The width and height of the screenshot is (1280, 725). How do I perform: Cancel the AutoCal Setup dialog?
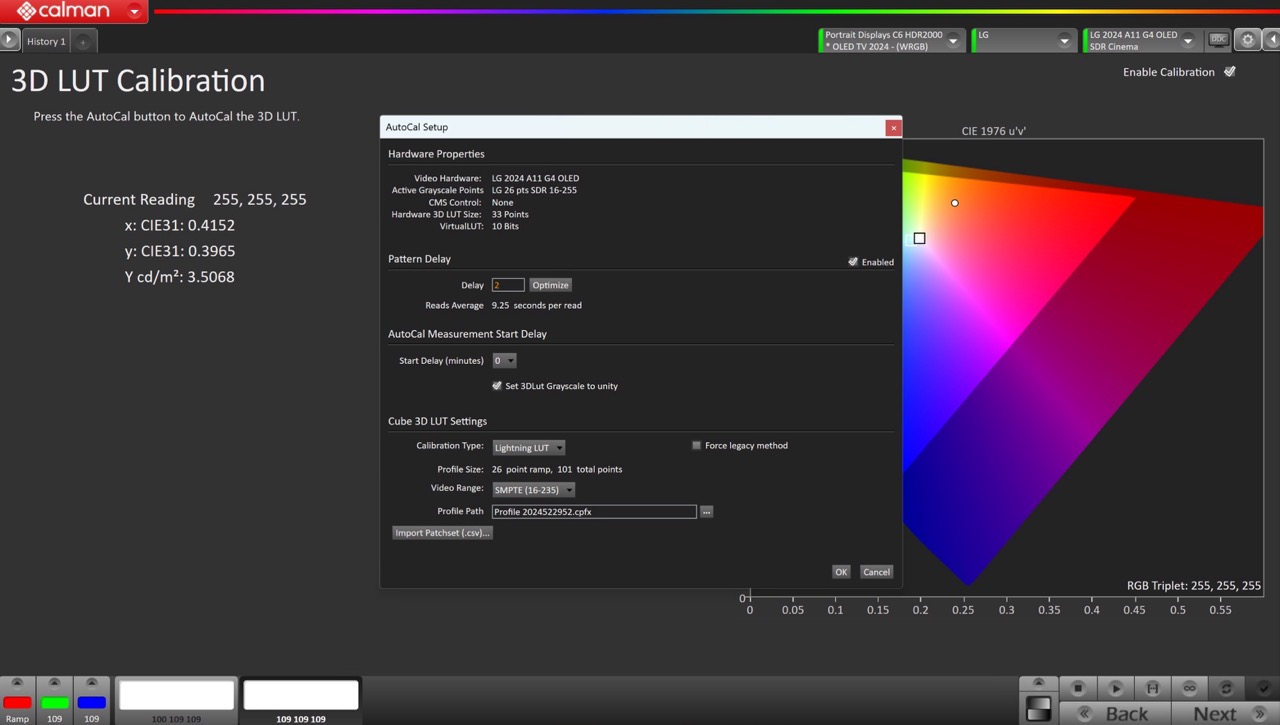(x=876, y=572)
